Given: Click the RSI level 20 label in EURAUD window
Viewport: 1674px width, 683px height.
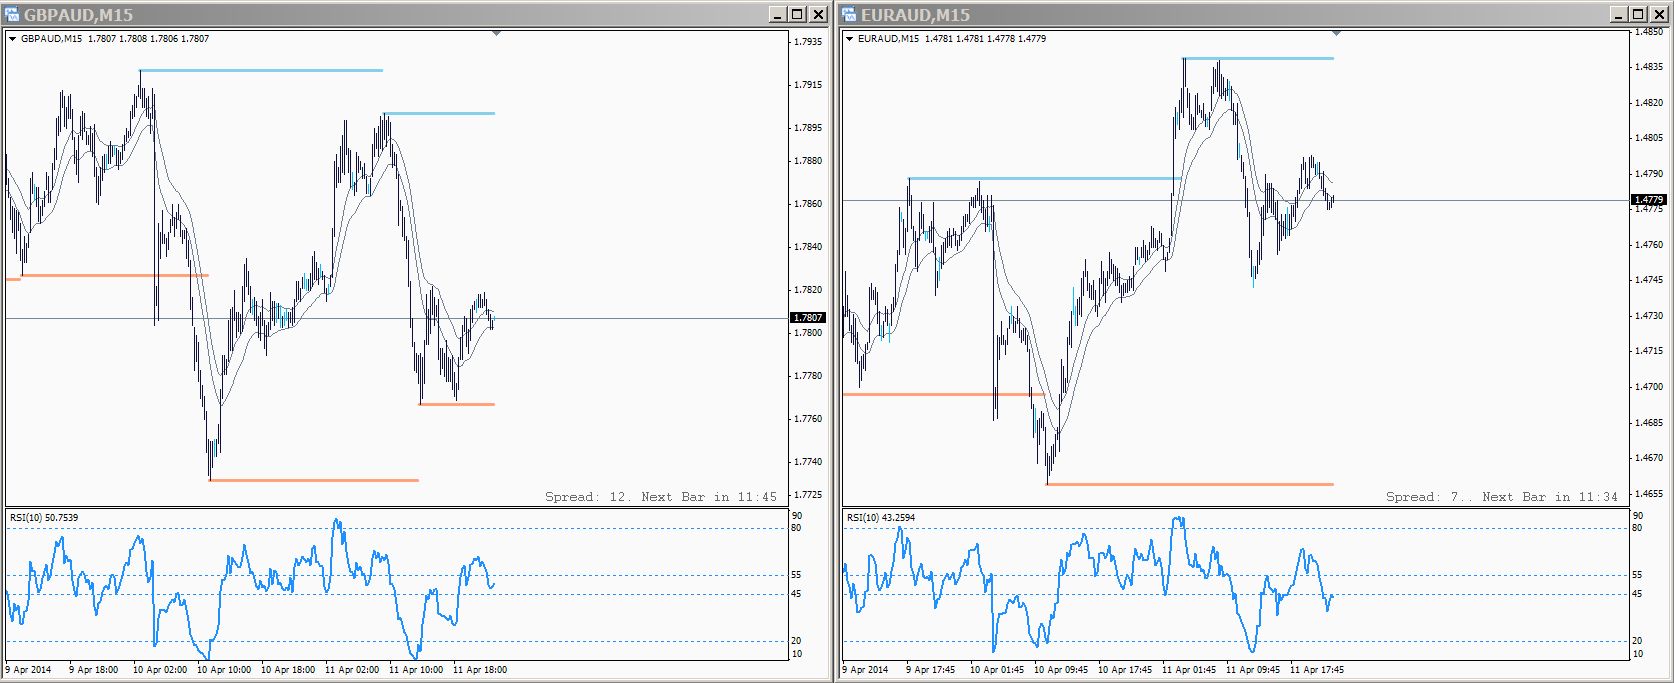Looking at the screenshot, I should click(1638, 641).
